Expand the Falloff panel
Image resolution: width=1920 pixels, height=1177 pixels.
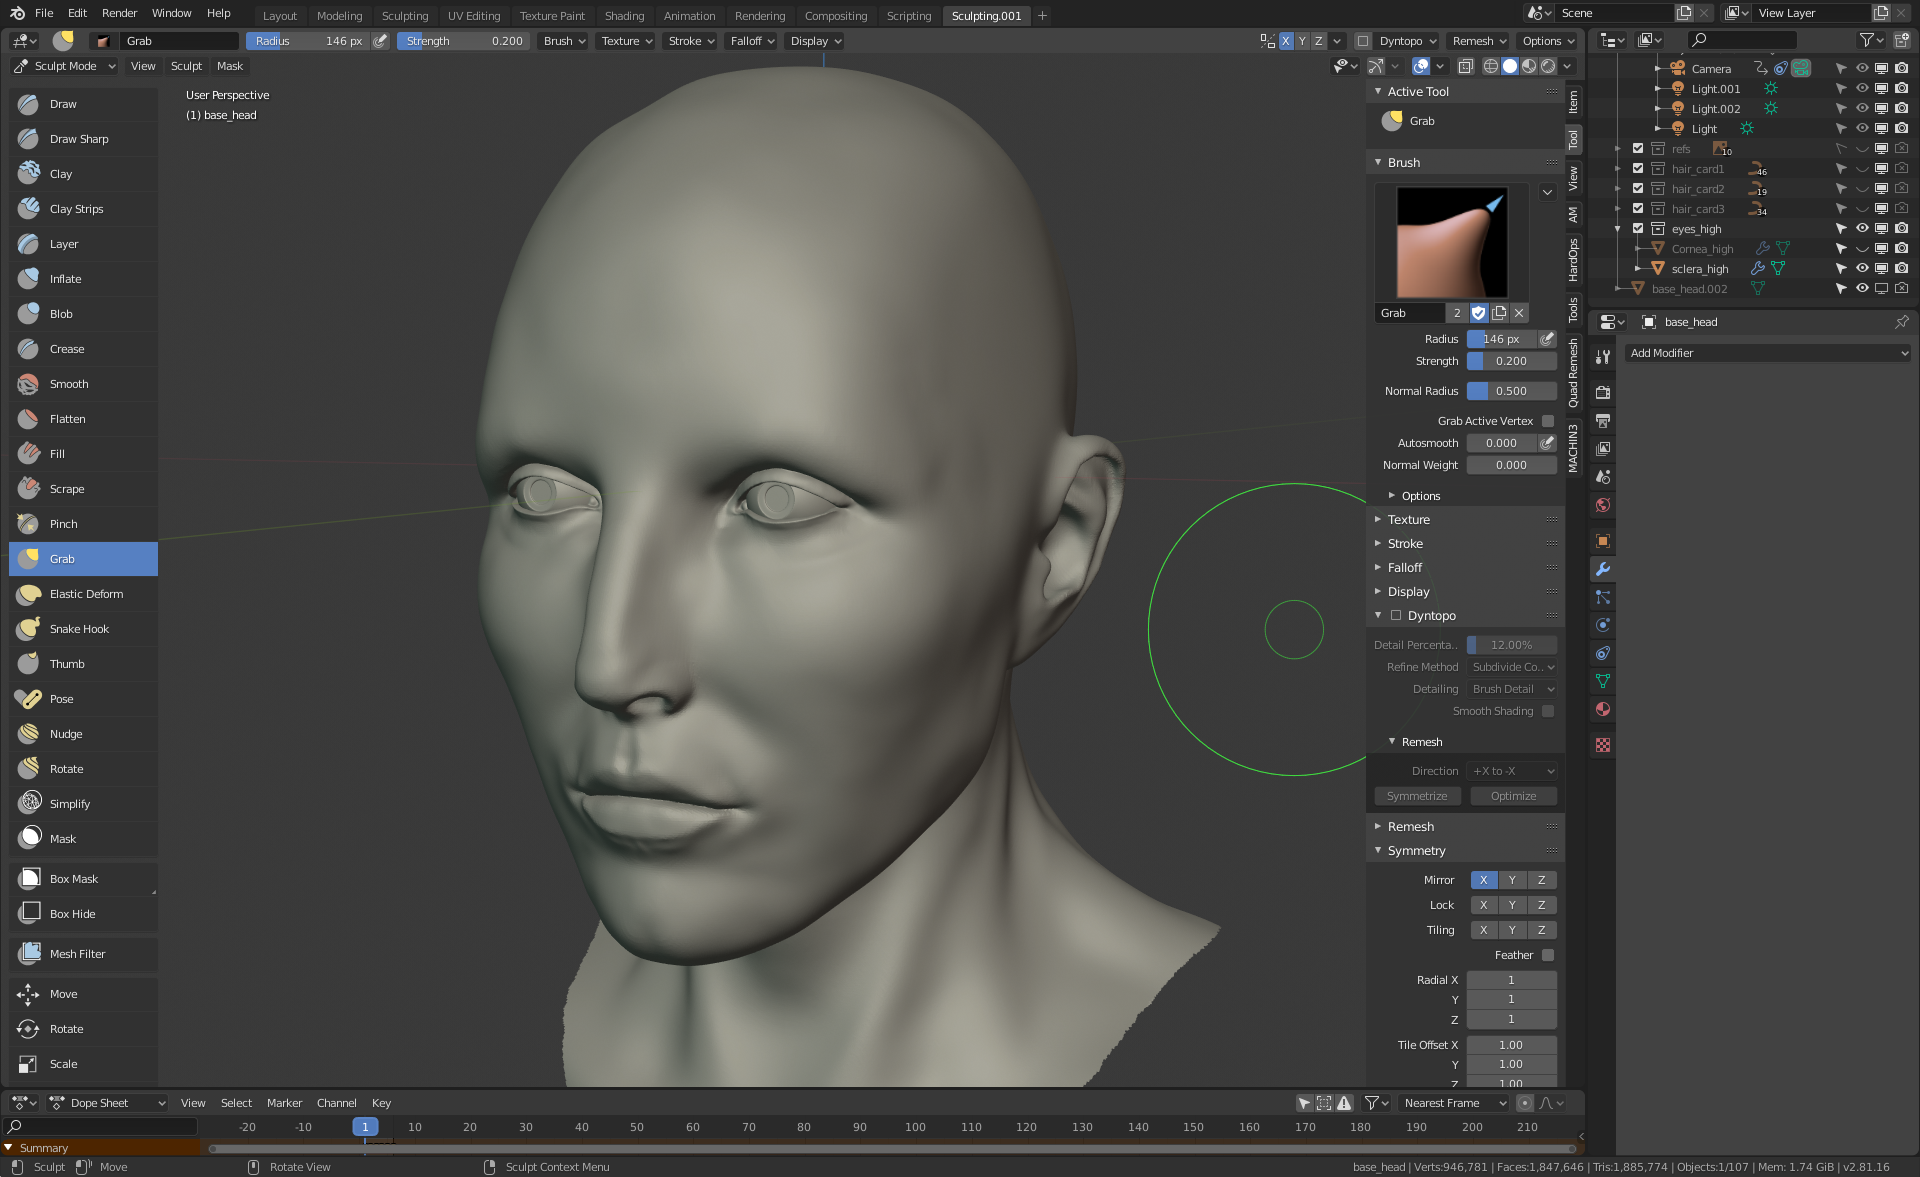click(1404, 568)
